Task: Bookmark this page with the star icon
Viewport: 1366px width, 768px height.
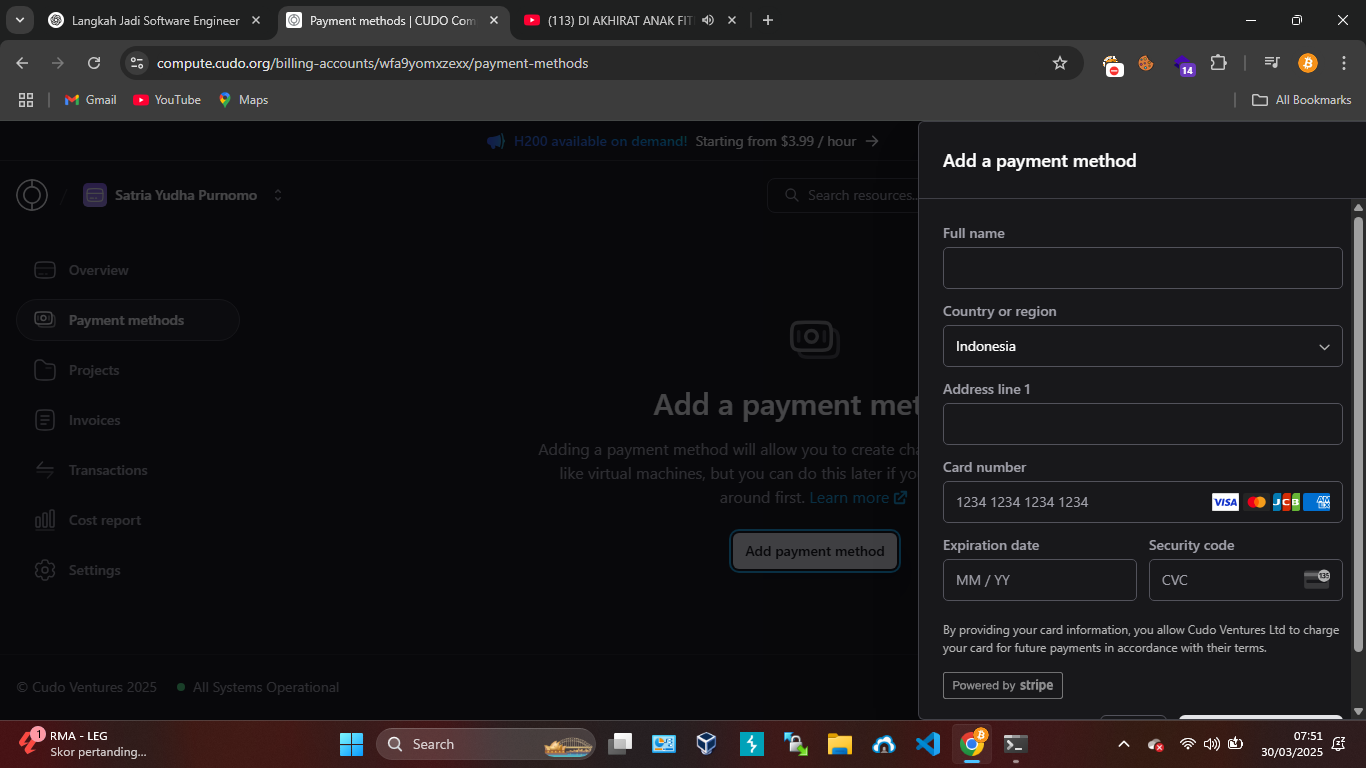Action: coord(1060,63)
